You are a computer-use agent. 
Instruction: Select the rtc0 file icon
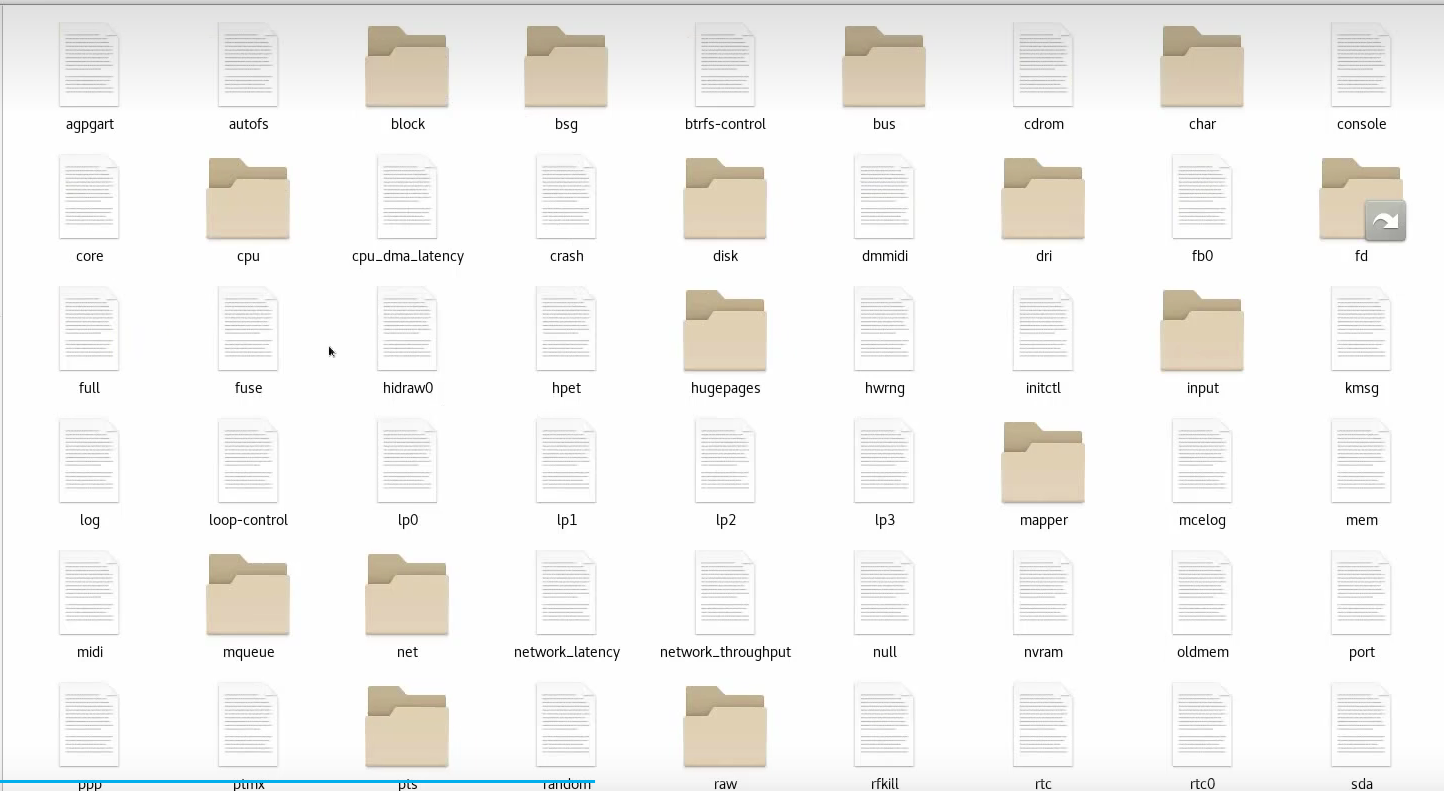point(1202,725)
